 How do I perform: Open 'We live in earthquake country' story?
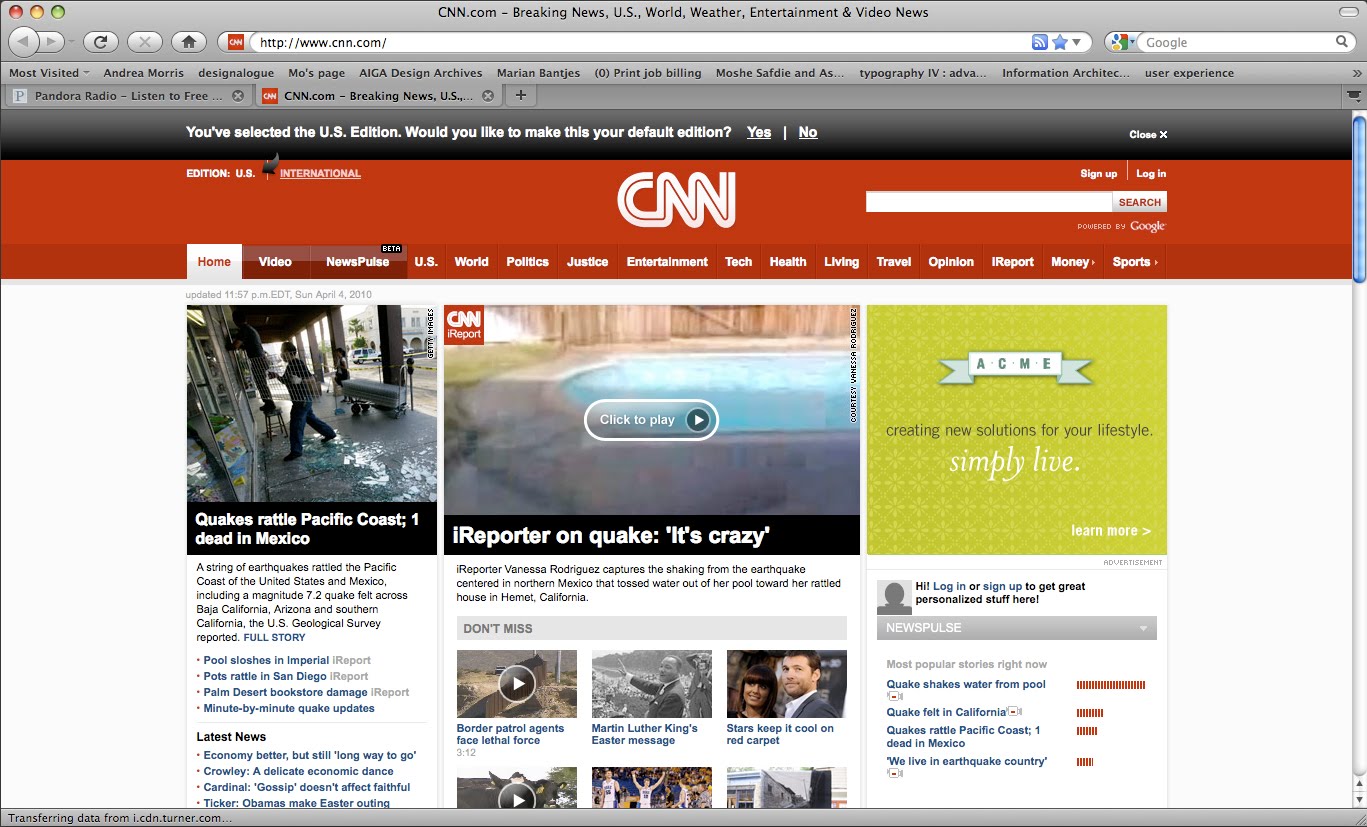tap(967, 761)
